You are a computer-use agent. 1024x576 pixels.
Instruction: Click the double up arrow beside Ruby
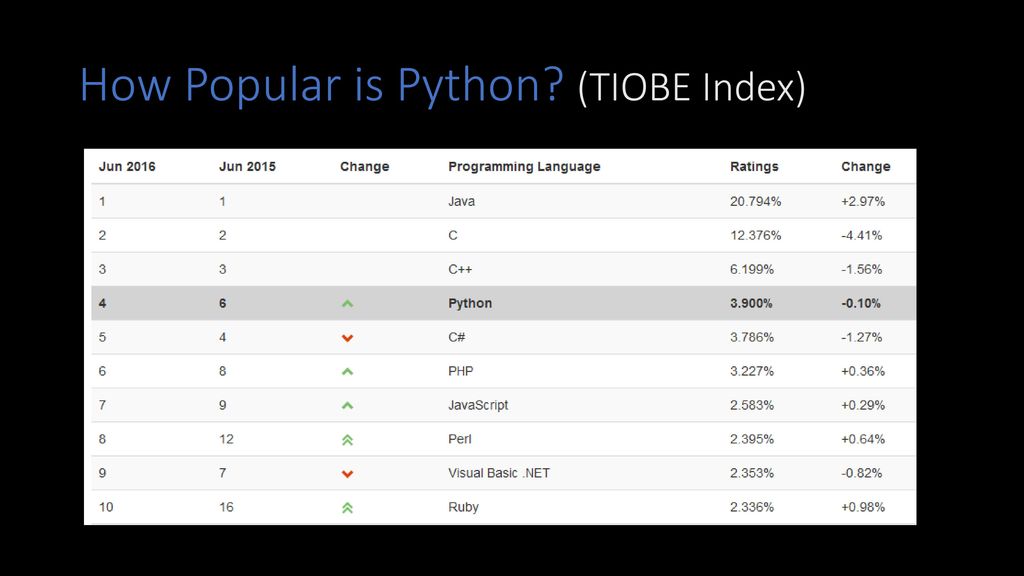347,507
